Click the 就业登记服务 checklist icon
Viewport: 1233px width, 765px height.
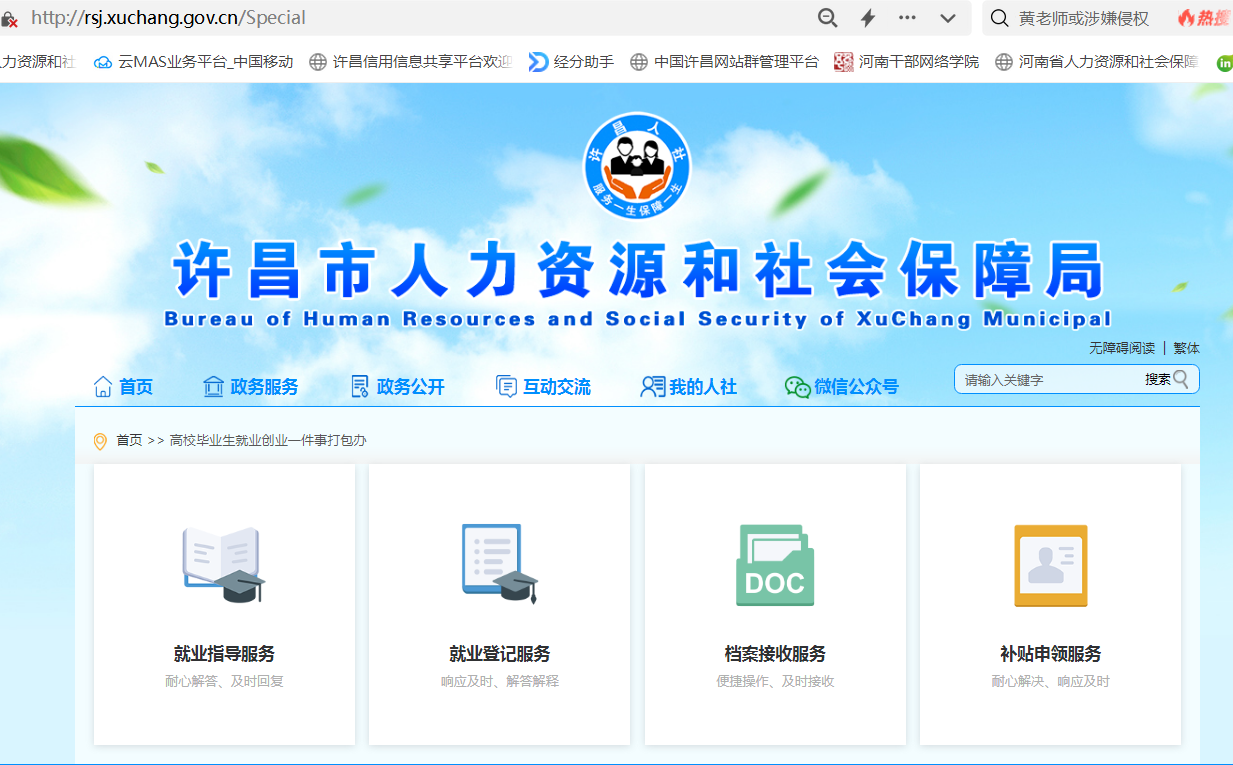point(499,565)
